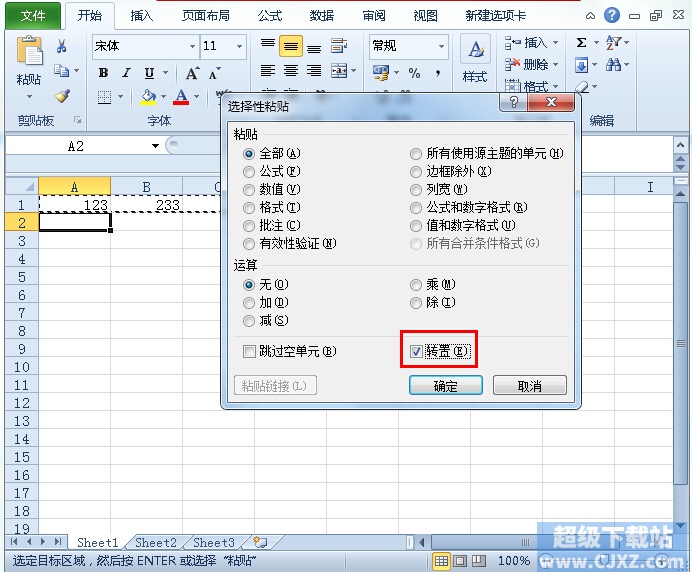This screenshot has height=572, width=692.
Task: Select the 批注(C) paste option
Action: click(272, 226)
